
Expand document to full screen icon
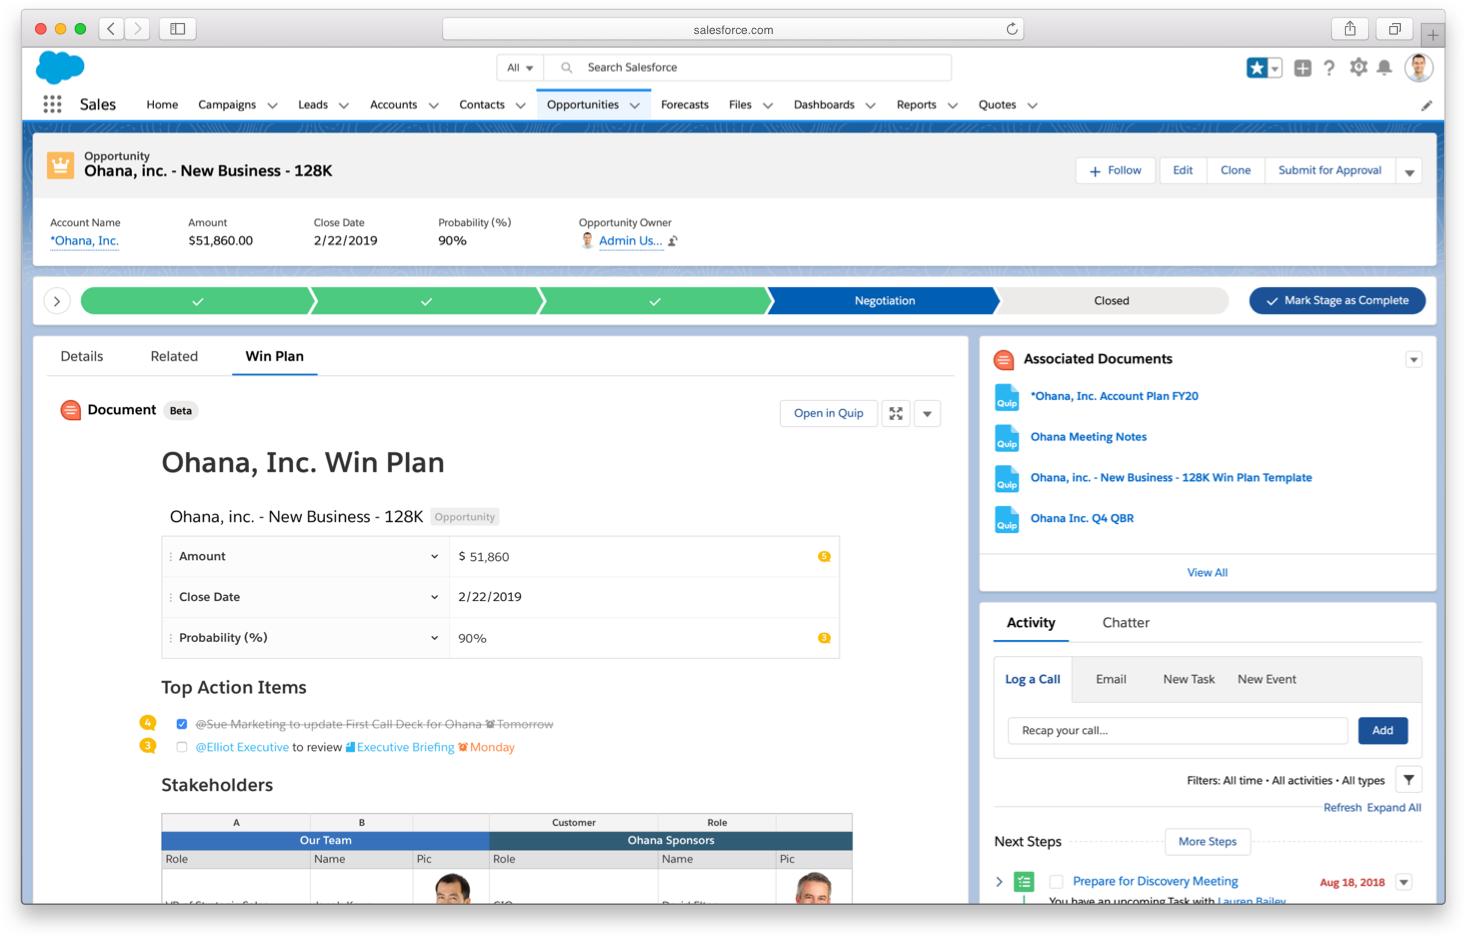click(x=896, y=413)
